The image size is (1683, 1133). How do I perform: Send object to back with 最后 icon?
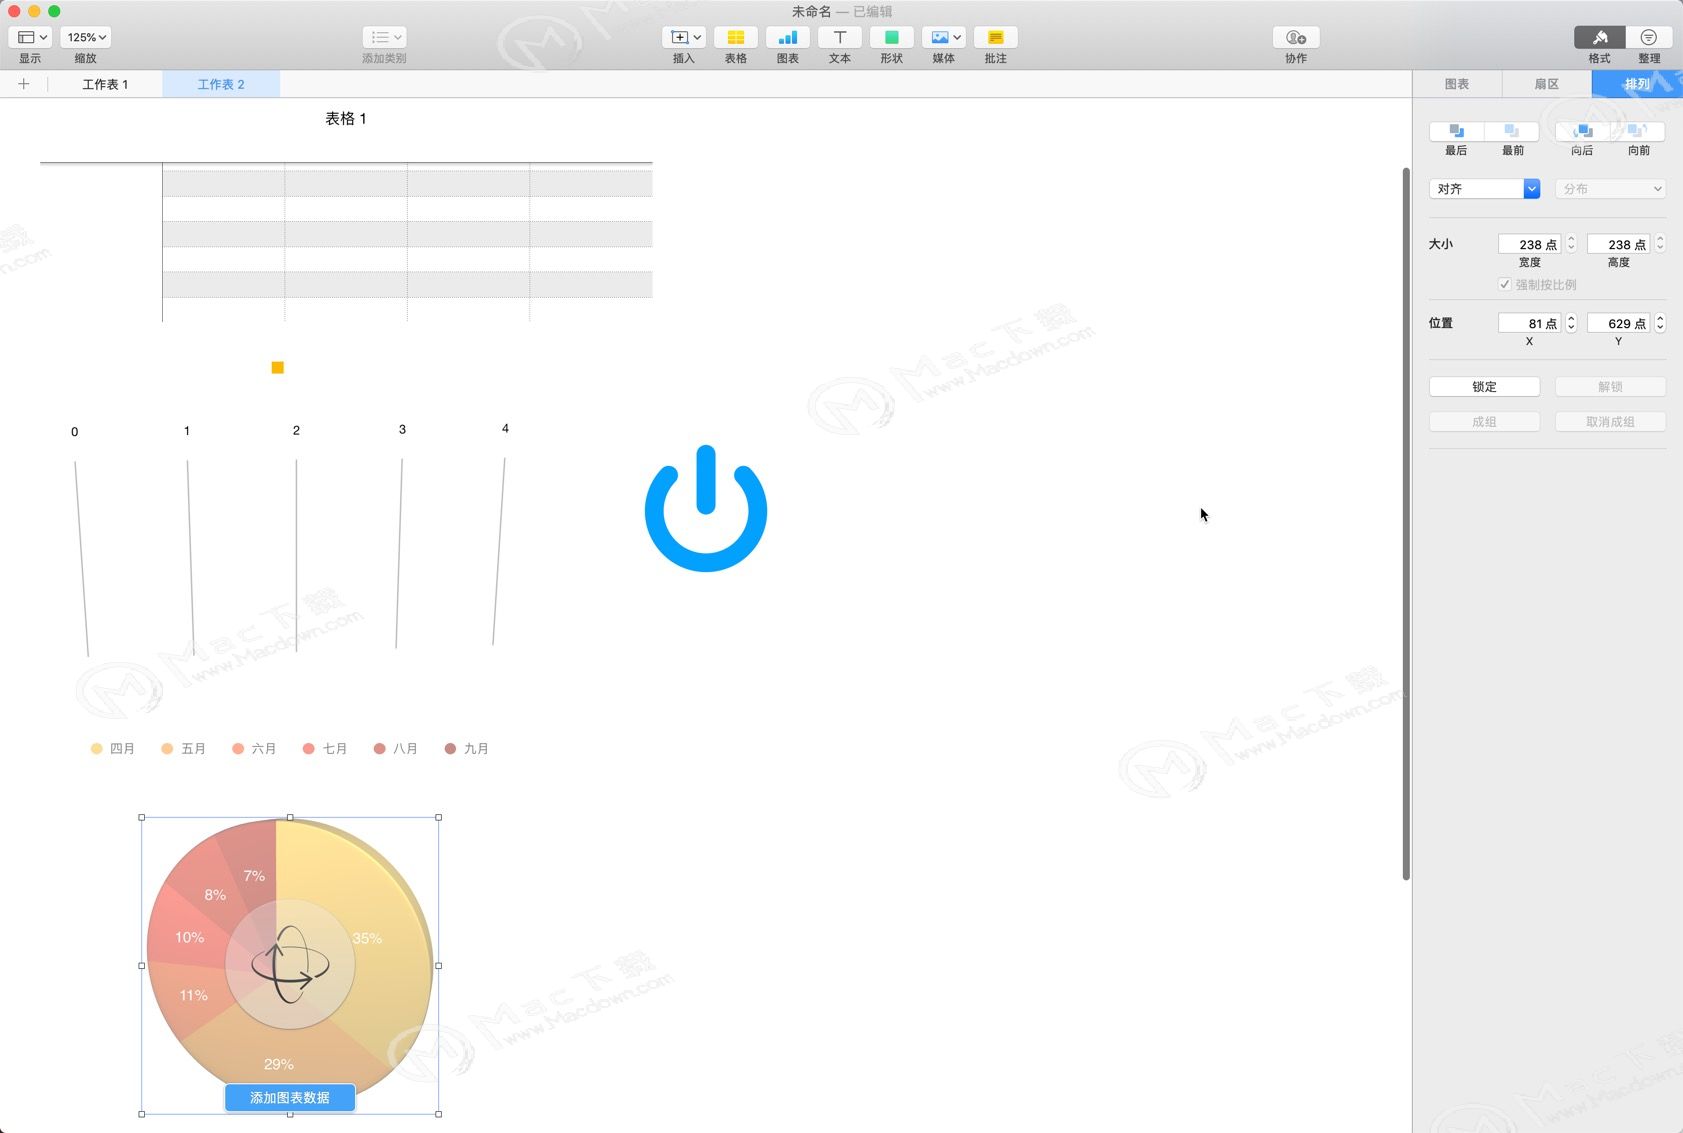point(1456,132)
